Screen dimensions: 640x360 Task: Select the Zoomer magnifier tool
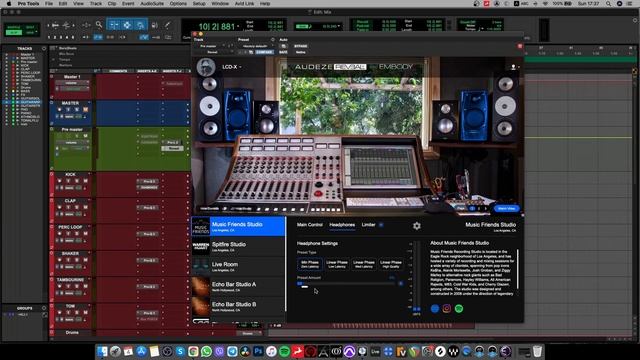coord(99,25)
